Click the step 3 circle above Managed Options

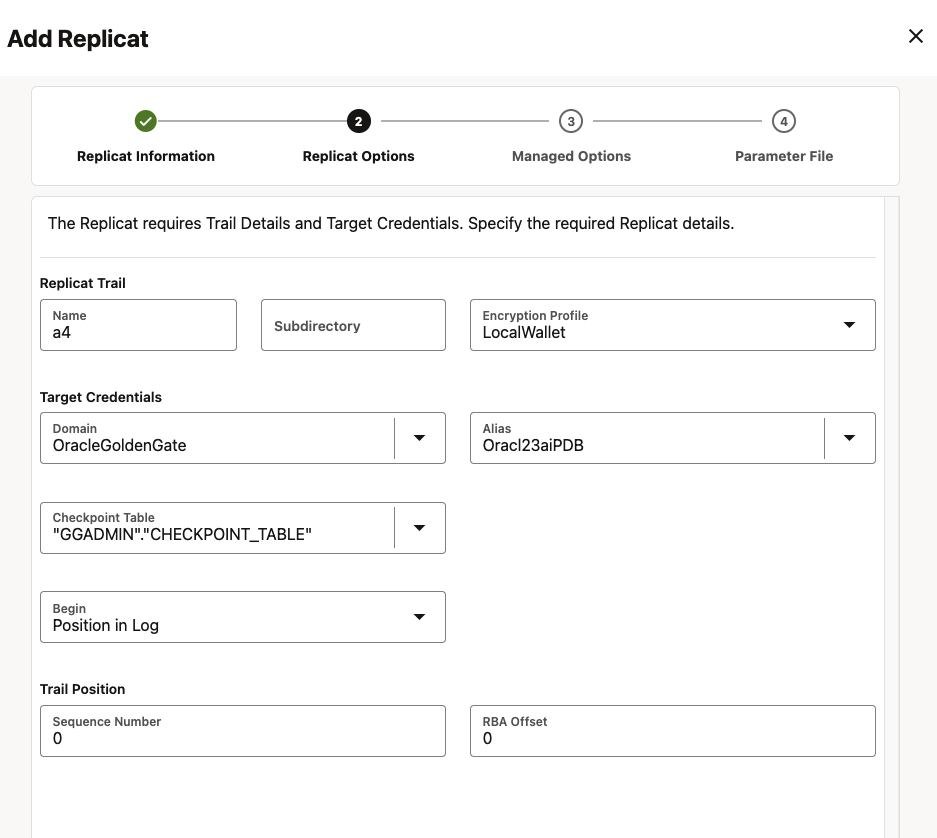click(x=571, y=121)
